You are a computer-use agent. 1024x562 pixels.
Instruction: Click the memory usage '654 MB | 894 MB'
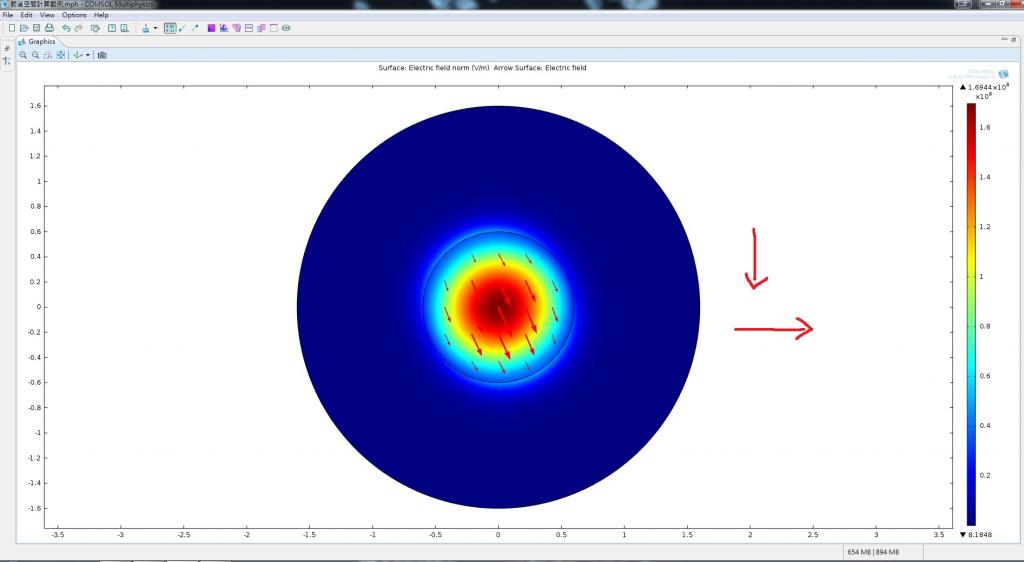click(873, 552)
